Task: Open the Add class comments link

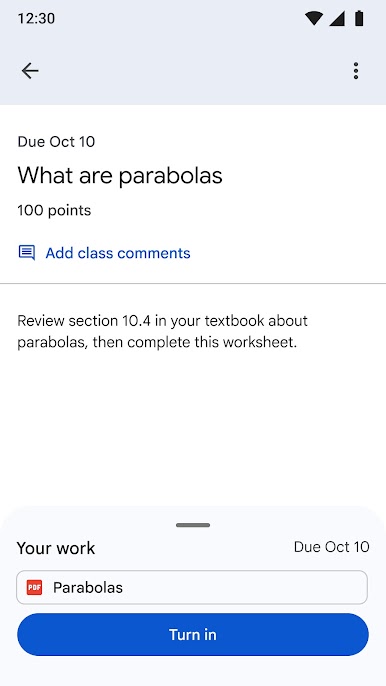Action: 118,253
